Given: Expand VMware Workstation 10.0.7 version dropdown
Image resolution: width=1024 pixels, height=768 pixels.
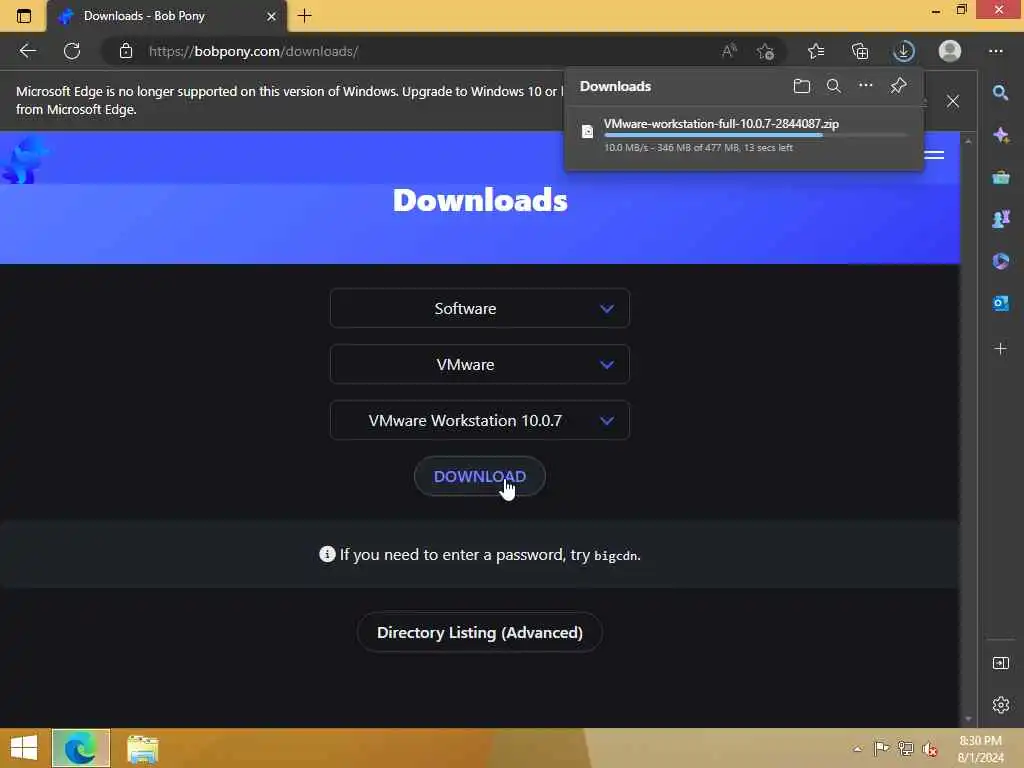Looking at the screenshot, I should coord(480,421).
